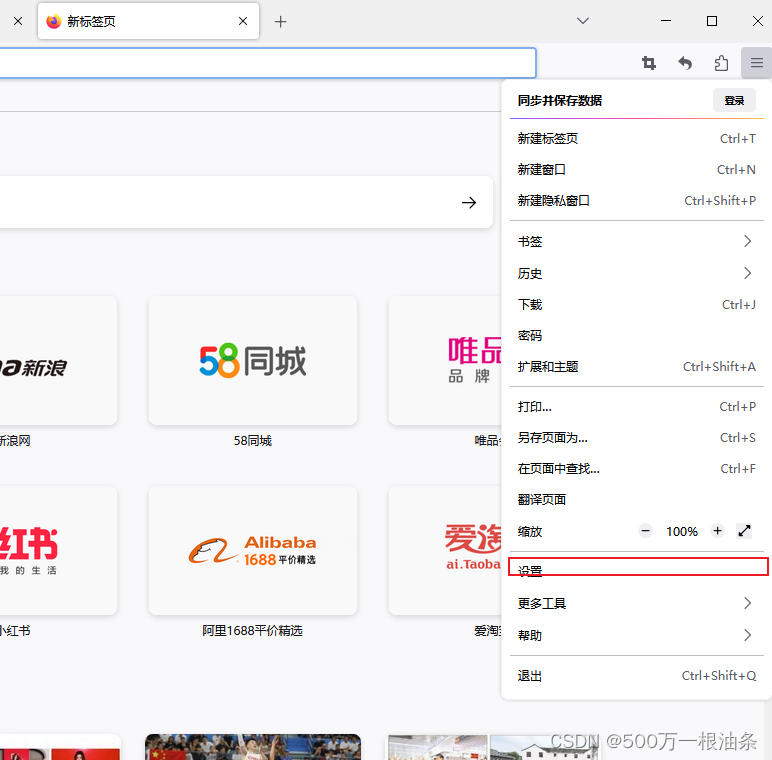Open a new tab with plus icon
Image resolution: width=772 pixels, height=760 pixels.
[x=281, y=22]
